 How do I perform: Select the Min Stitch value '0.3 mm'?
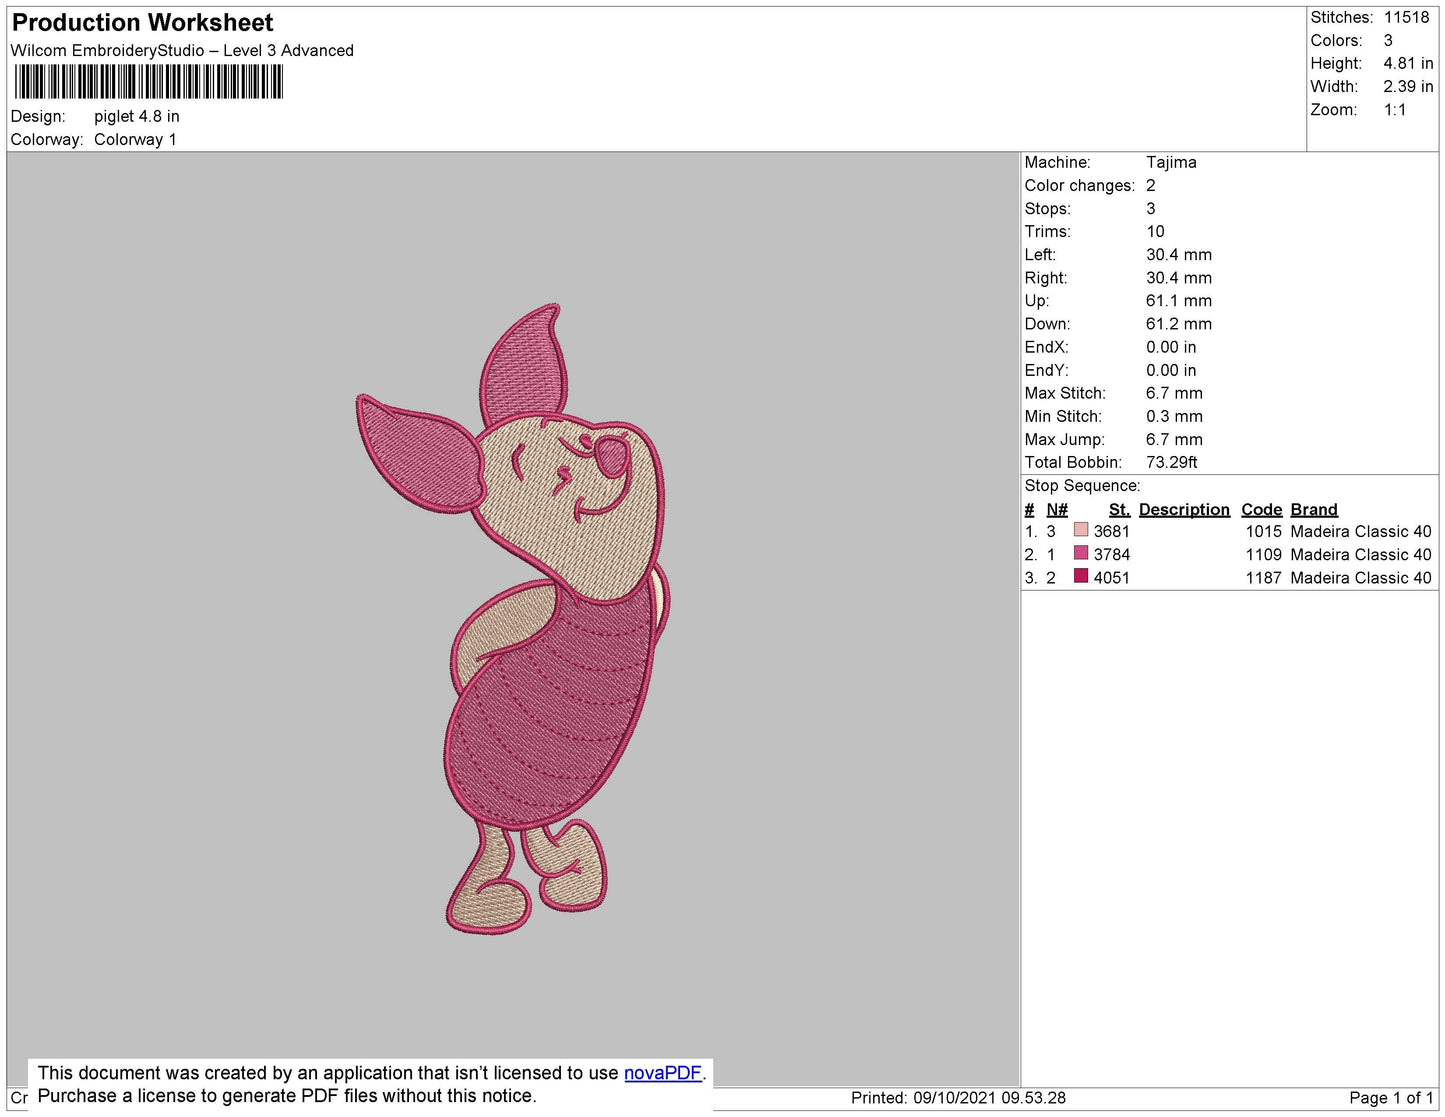(1174, 417)
